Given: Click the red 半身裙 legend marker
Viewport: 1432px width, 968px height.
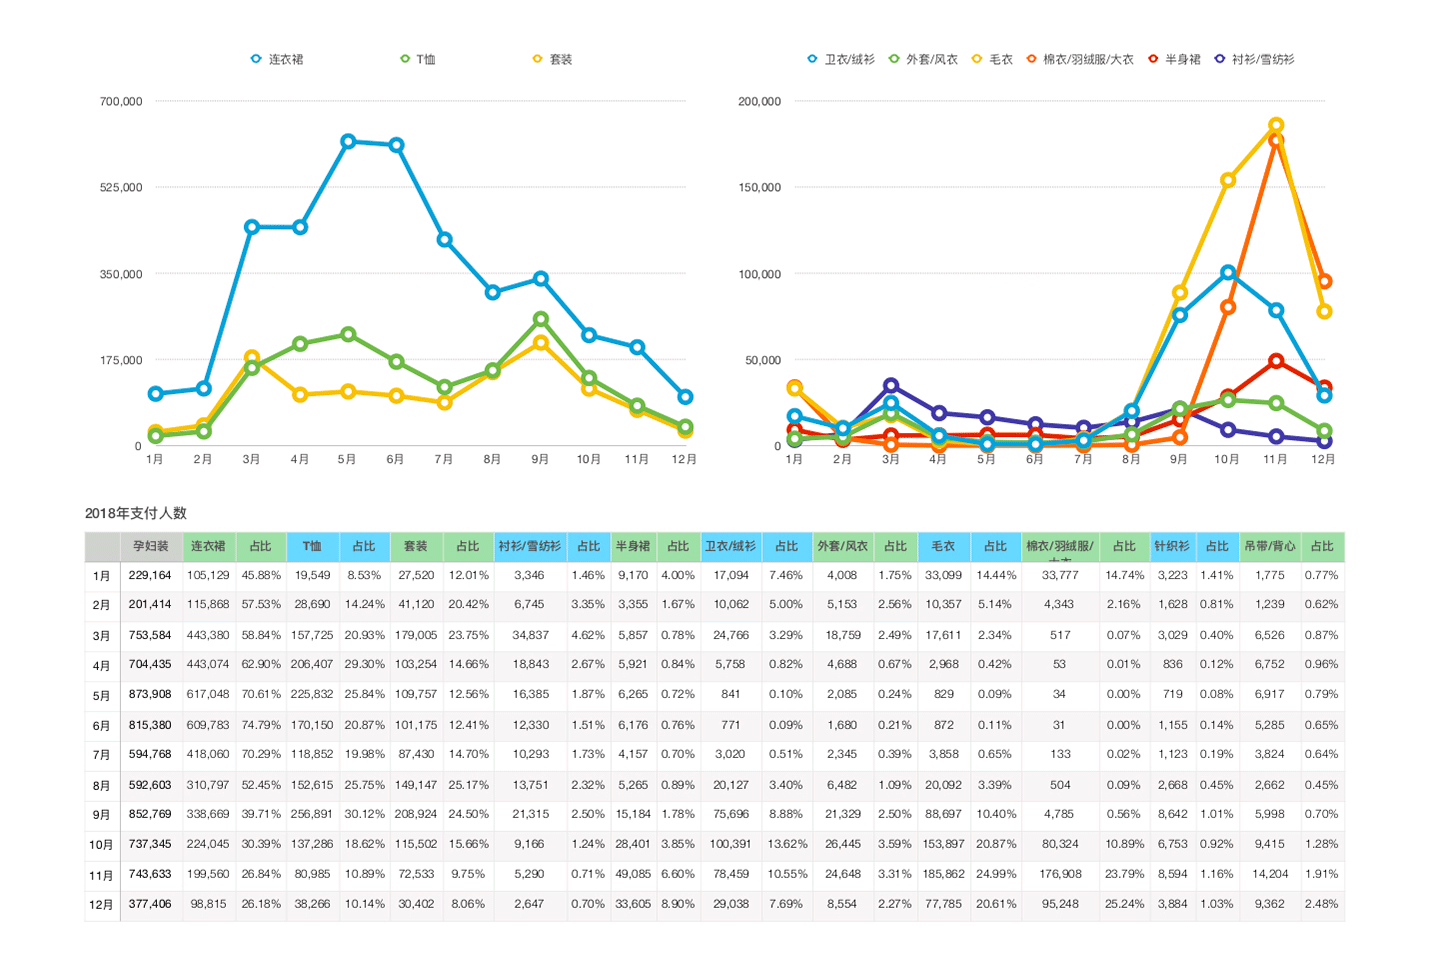Looking at the screenshot, I should (1153, 59).
